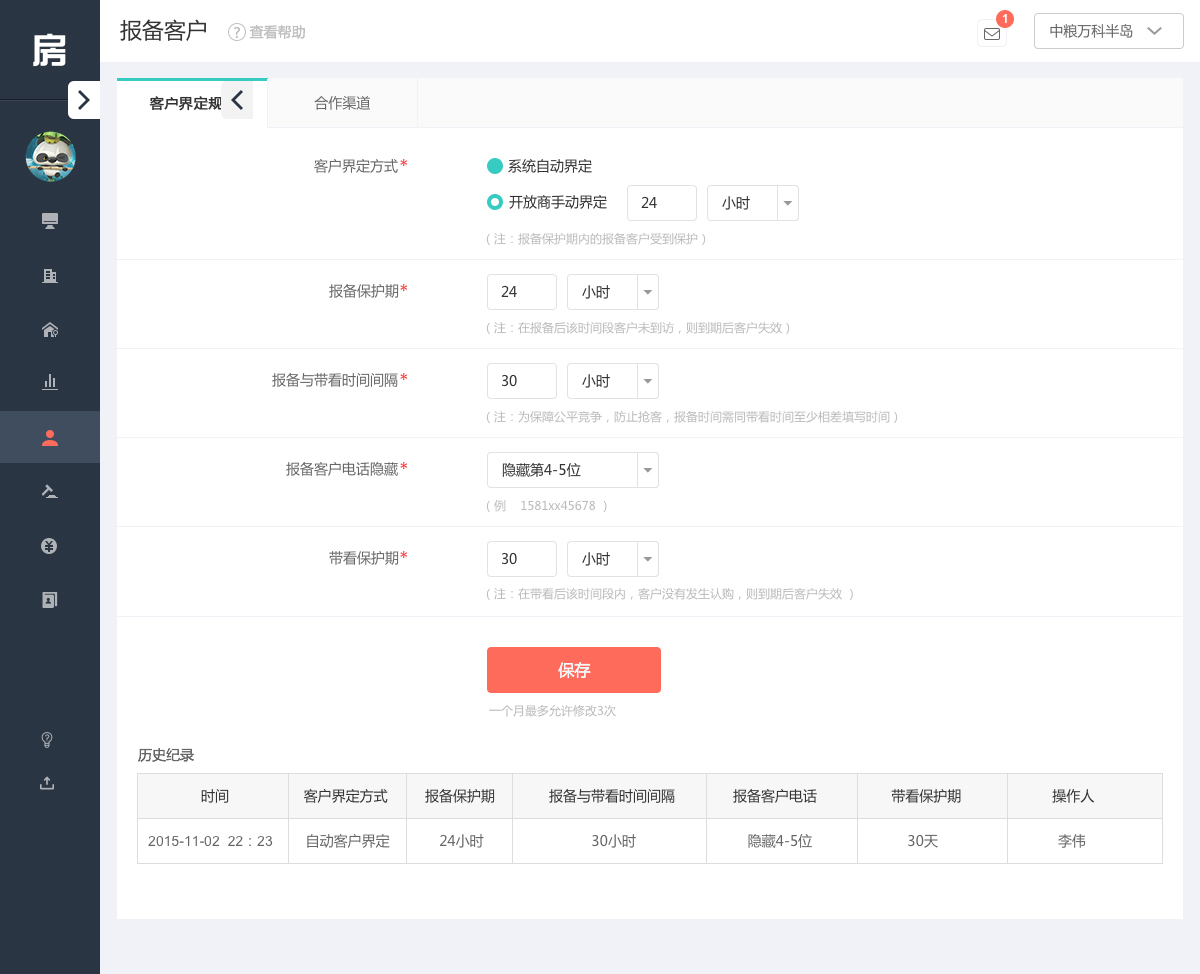Open the 隐藏第4-5位 phone hiding dropdown
Image resolution: width=1200 pixels, height=974 pixels.
573,470
